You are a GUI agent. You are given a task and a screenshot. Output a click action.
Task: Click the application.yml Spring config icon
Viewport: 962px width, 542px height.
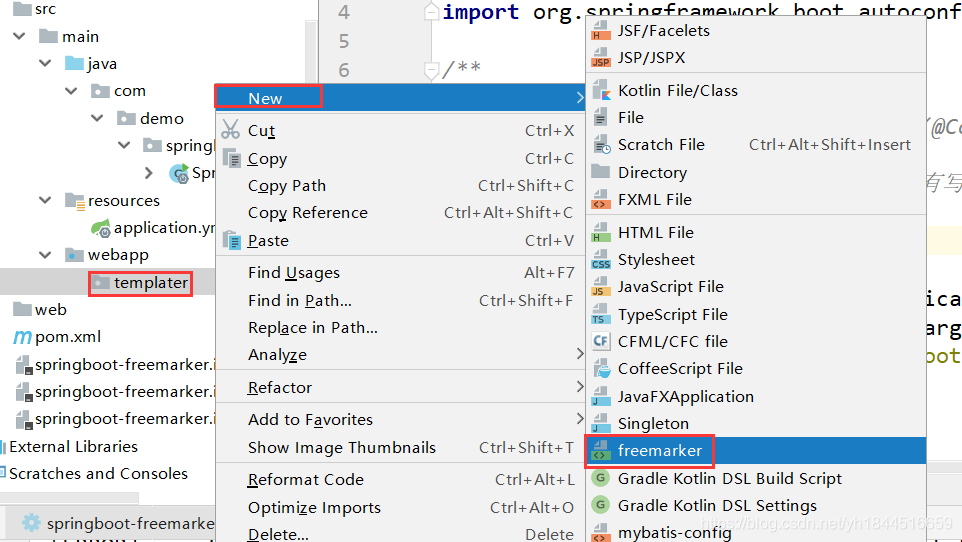tap(101, 228)
